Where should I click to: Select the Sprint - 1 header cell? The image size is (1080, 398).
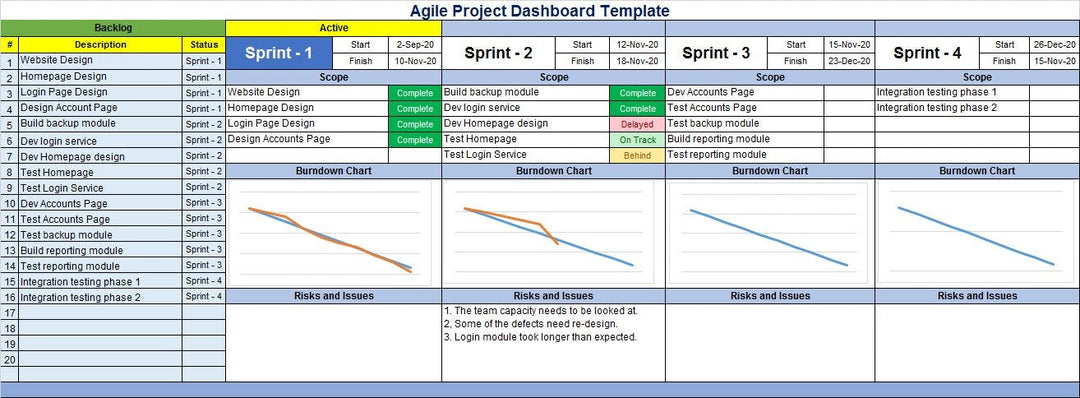tap(279, 53)
